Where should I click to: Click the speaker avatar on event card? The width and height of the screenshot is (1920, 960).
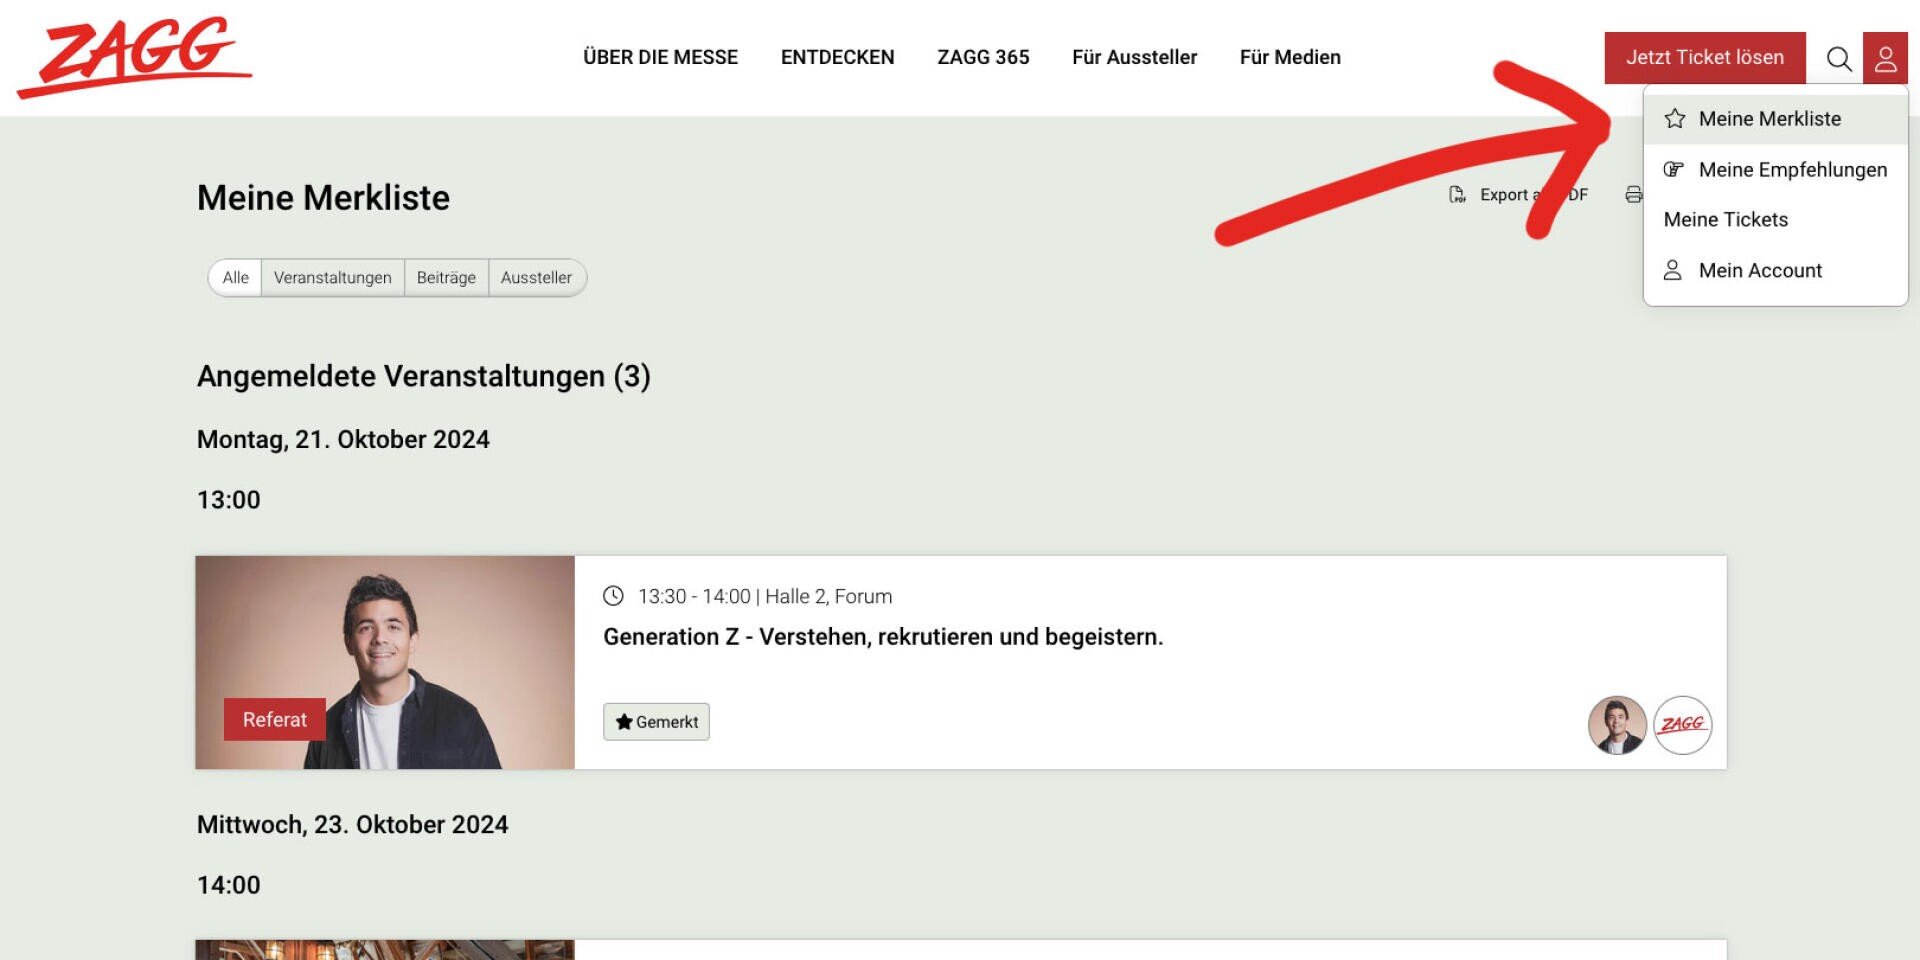tap(1616, 725)
